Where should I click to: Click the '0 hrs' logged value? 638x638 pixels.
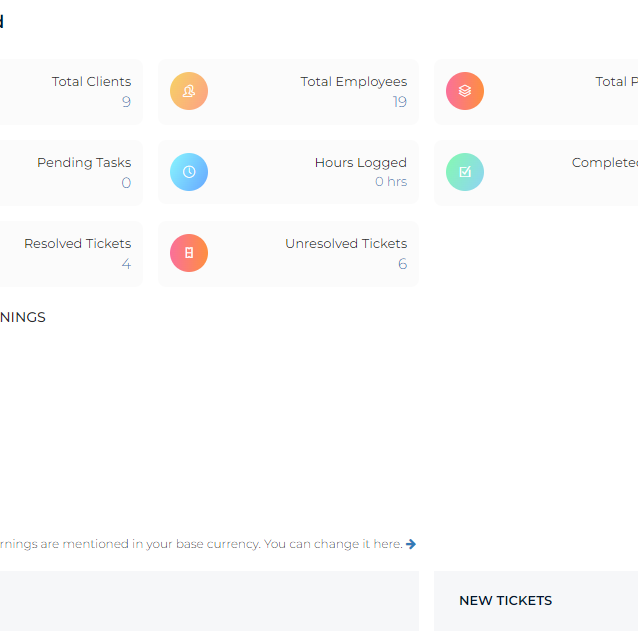(x=390, y=182)
